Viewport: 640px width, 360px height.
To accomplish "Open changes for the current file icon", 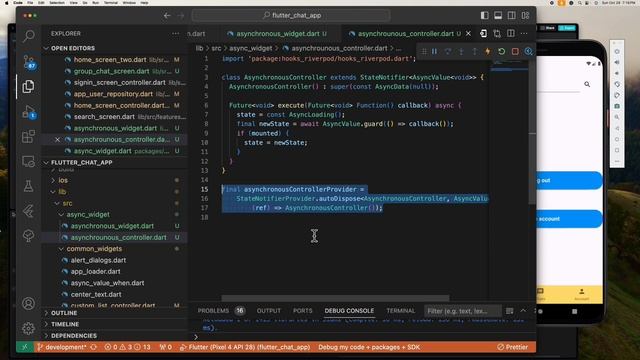I will click(x=483, y=33).
